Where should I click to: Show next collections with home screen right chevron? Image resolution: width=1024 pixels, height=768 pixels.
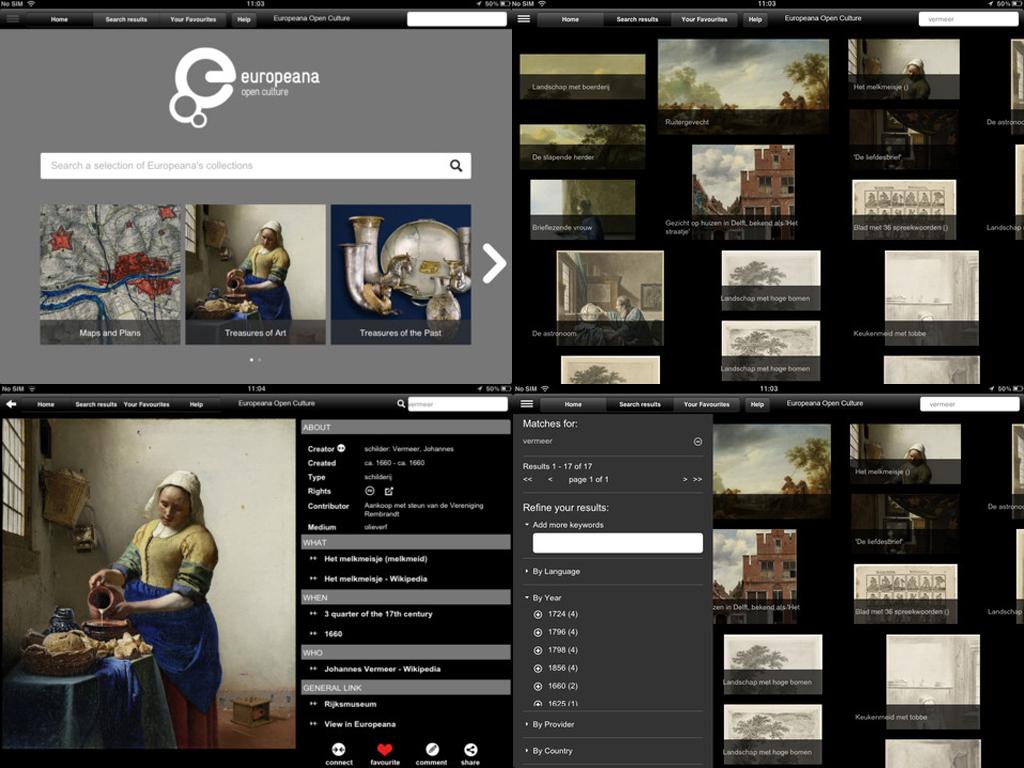[494, 263]
